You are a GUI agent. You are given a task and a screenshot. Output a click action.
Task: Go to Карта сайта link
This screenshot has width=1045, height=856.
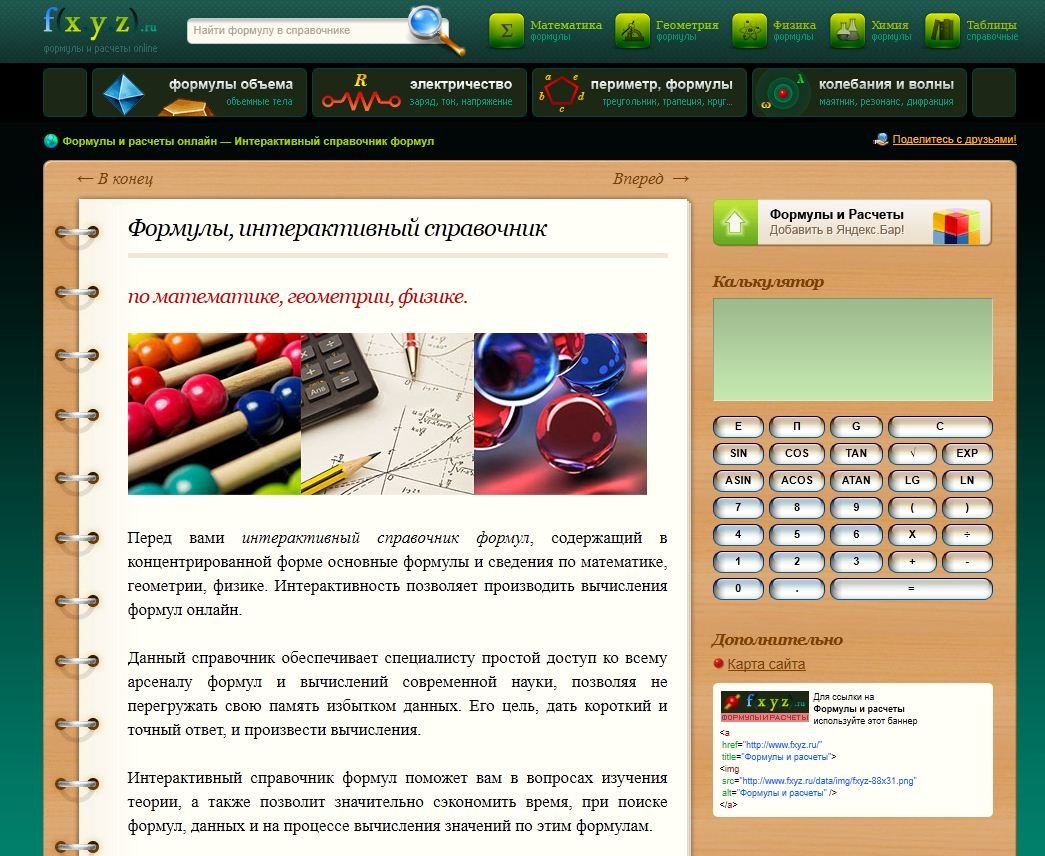(x=766, y=664)
